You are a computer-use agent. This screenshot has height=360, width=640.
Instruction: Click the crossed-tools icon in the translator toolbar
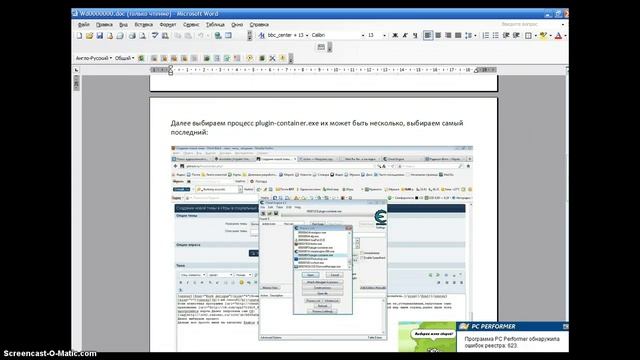(x=272, y=58)
